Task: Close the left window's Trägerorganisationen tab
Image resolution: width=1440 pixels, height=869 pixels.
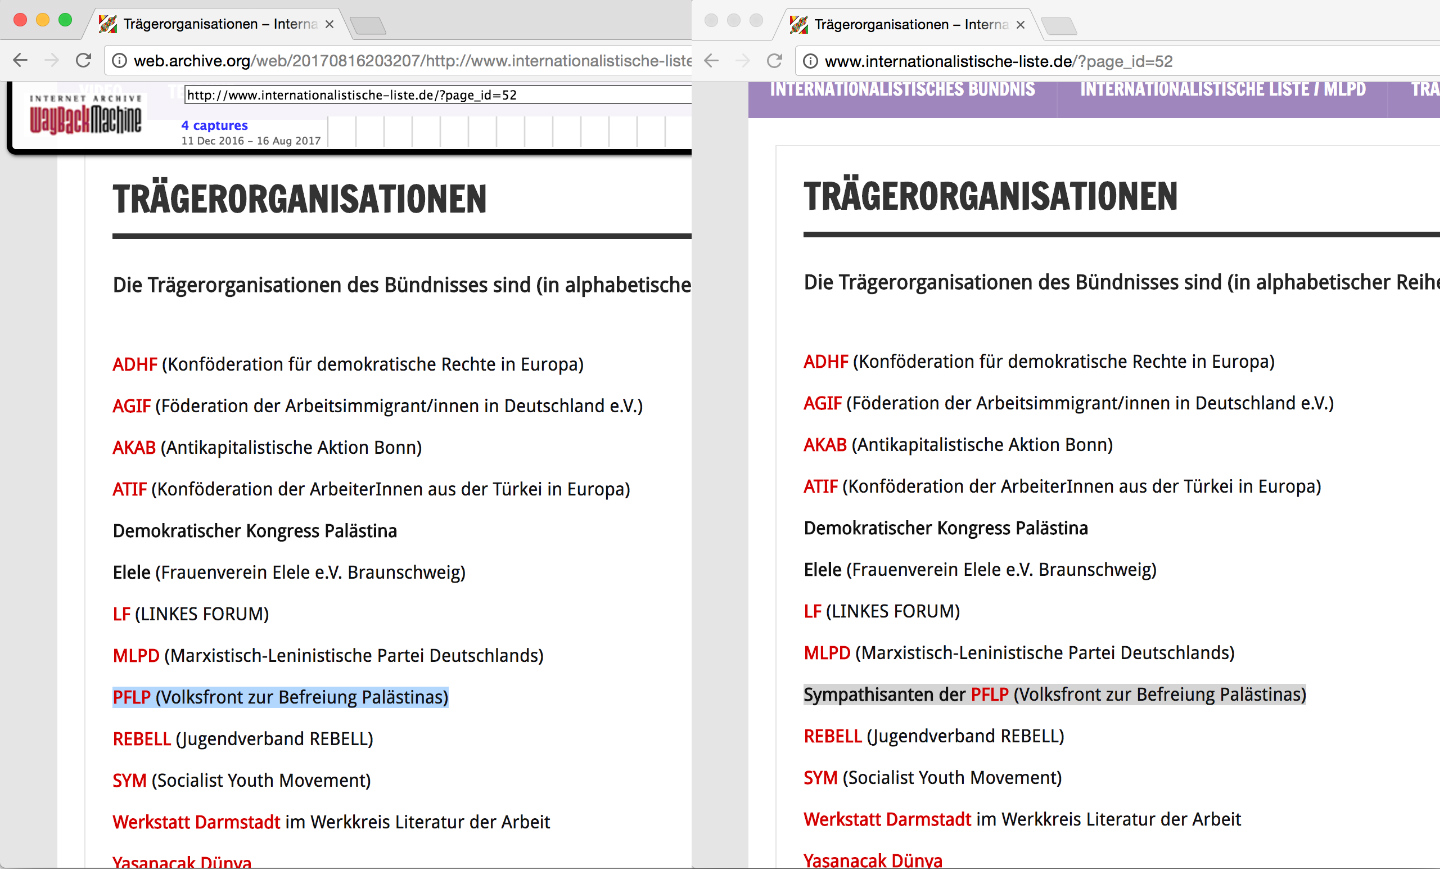Action: (x=329, y=24)
